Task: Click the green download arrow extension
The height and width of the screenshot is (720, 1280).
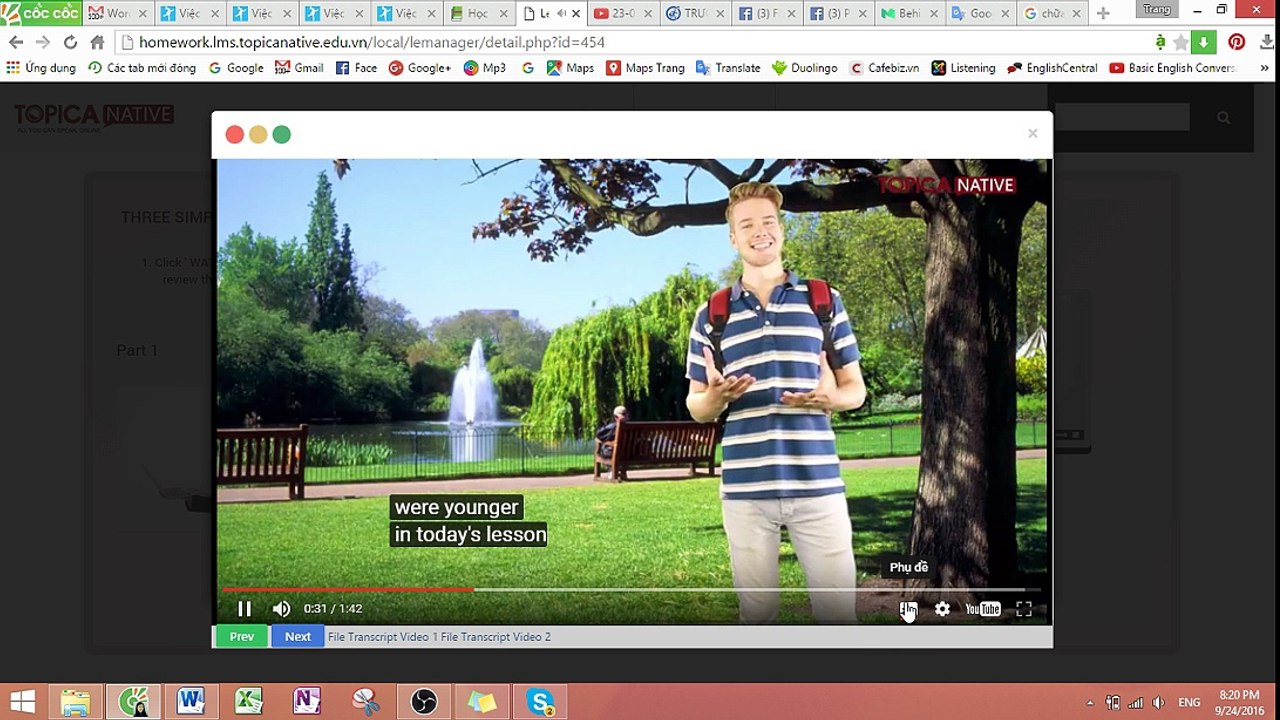Action: point(1205,42)
